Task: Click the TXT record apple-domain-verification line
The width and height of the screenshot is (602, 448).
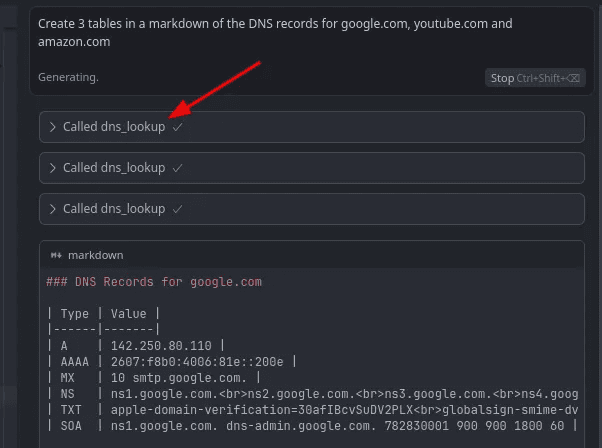Action: pos(300,410)
